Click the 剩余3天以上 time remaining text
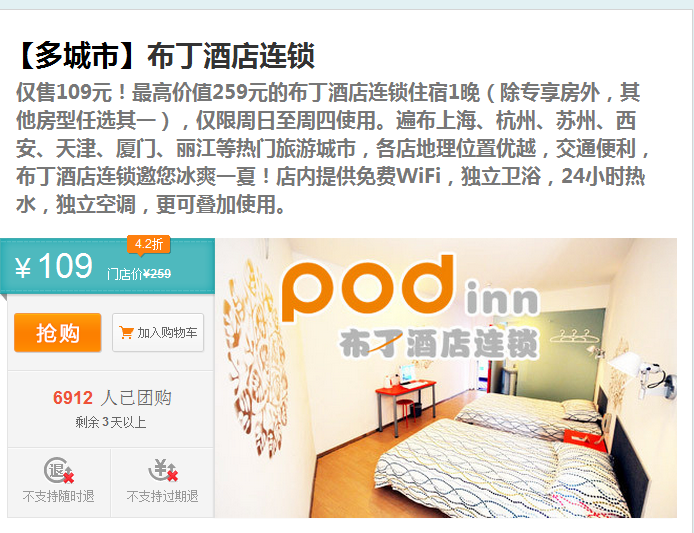This screenshot has width=694, height=533. coord(111,422)
